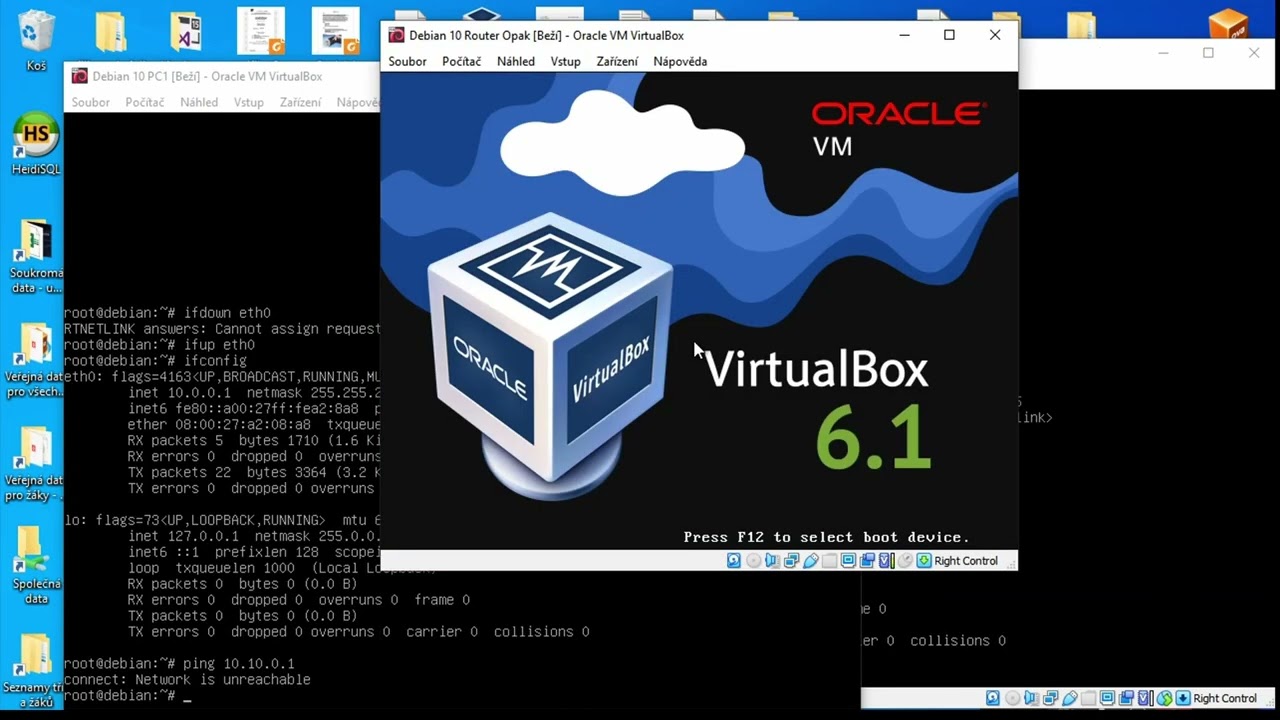The height and width of the screenshot is (720, 1280).
Task: Open Zařízení menu in Router Opak window
Action: (617, 61)
